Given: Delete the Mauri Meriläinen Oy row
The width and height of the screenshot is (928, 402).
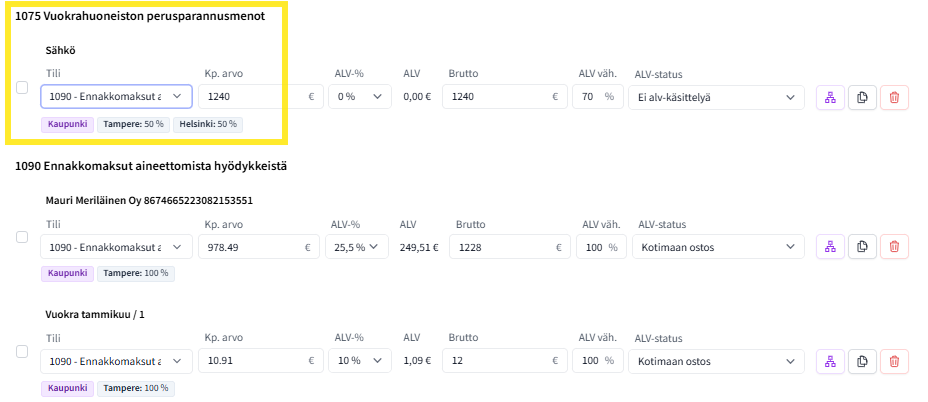Looking at the screenshot, I should click(x=894, y=247).
